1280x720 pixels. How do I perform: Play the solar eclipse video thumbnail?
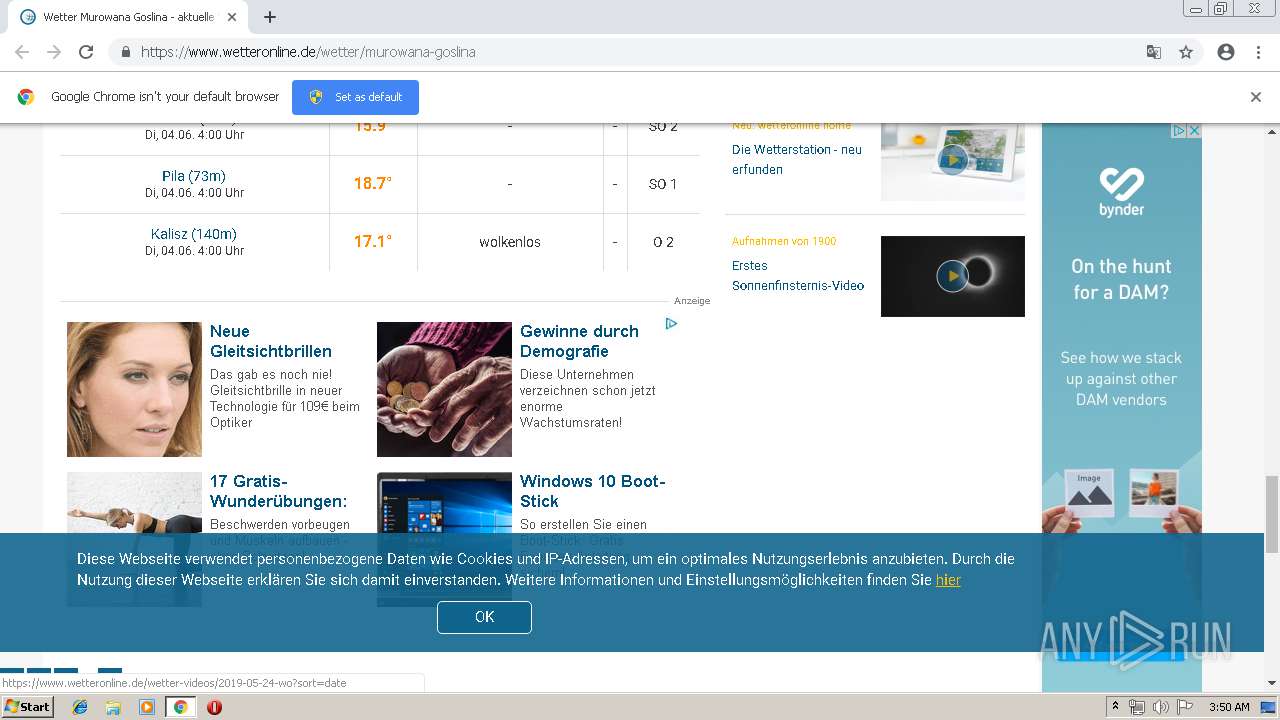point(953,276)
